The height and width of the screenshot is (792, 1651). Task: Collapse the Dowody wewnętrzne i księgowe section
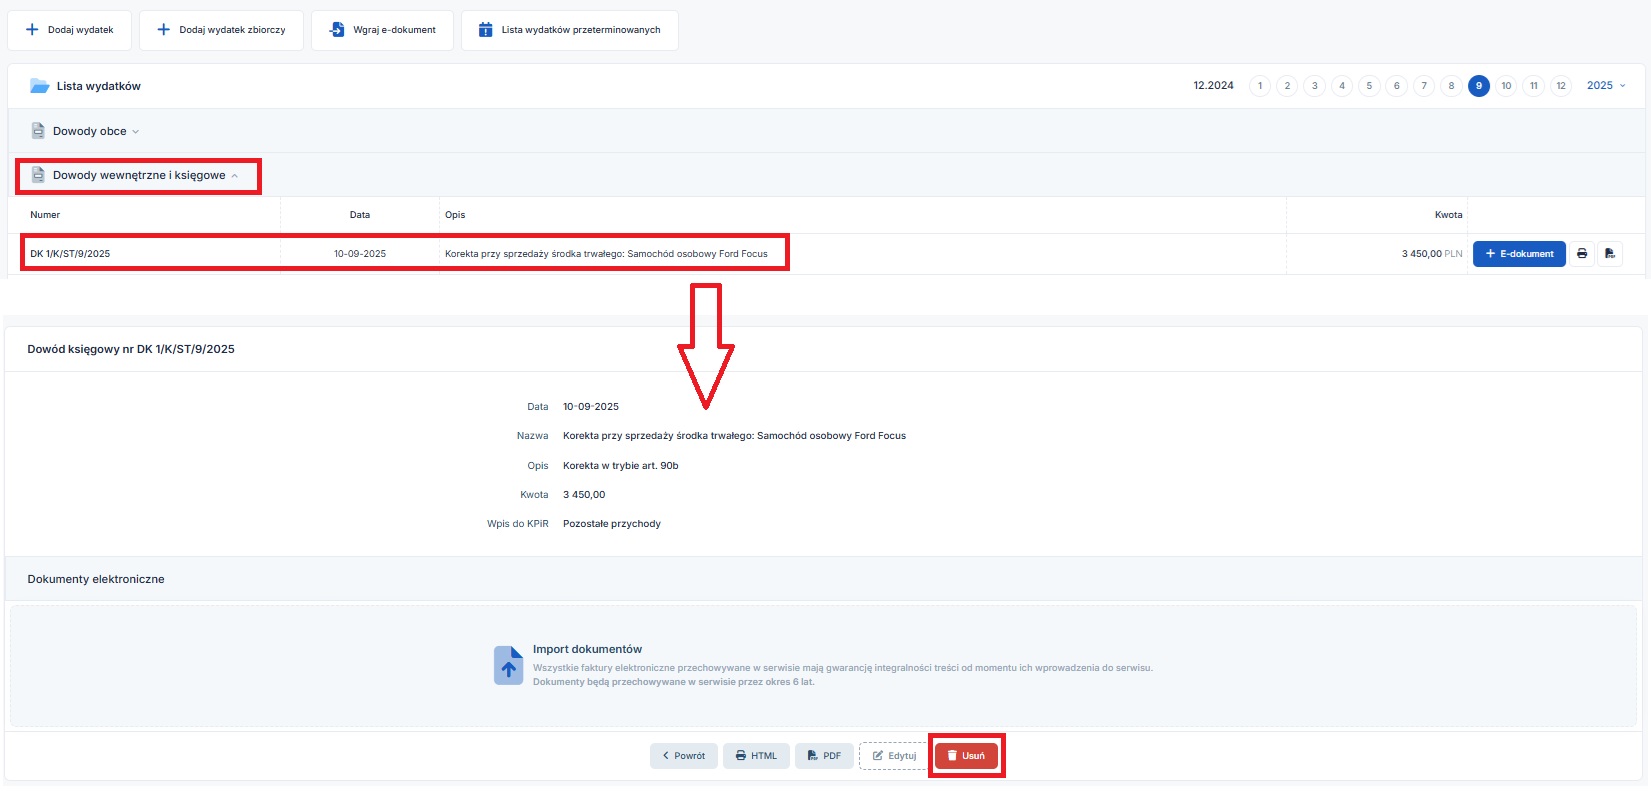(138, 175)
